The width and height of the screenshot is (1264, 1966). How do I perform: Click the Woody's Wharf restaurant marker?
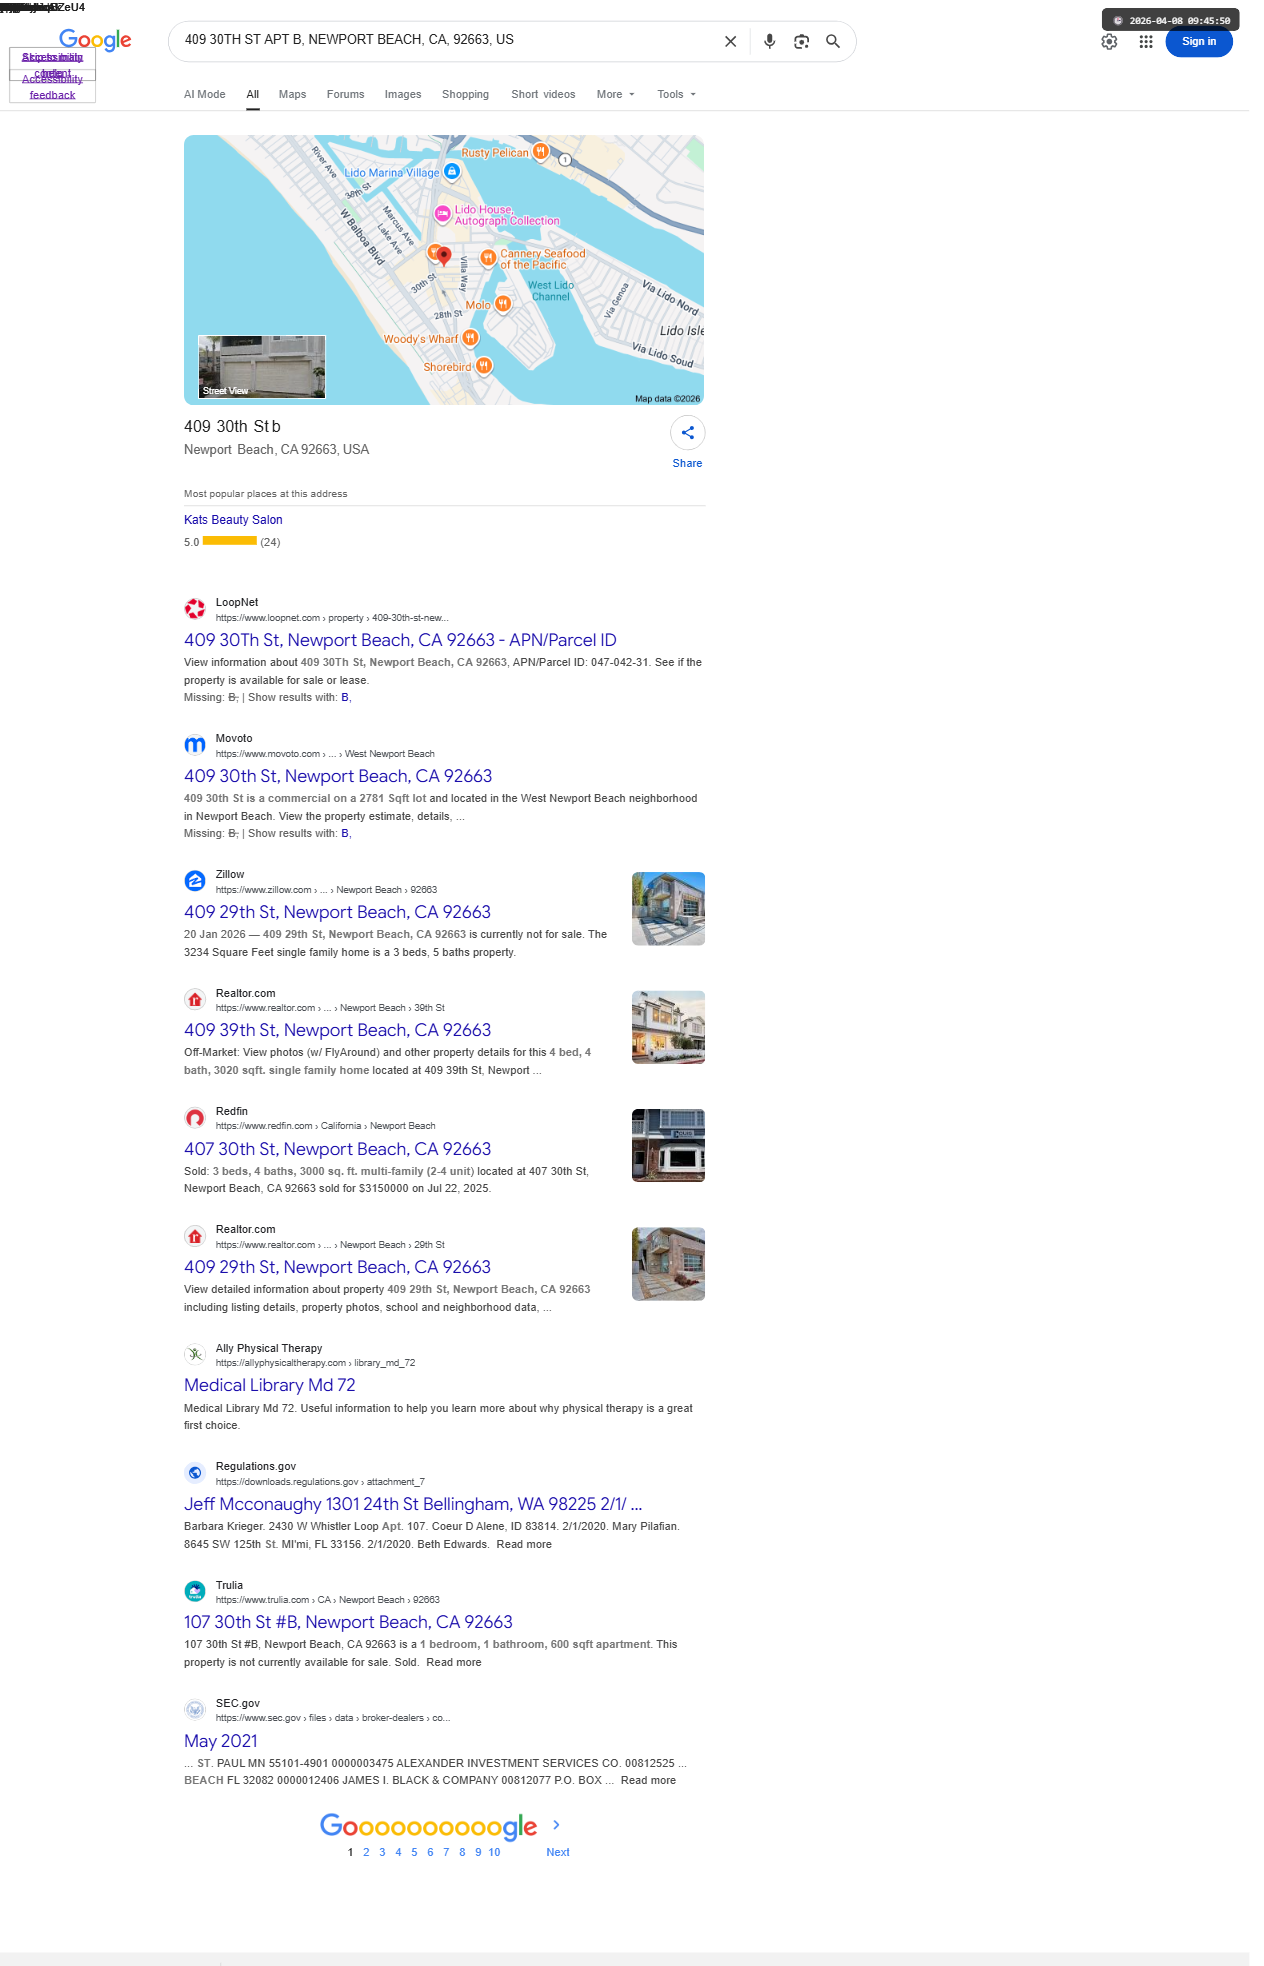pos(470,338)
